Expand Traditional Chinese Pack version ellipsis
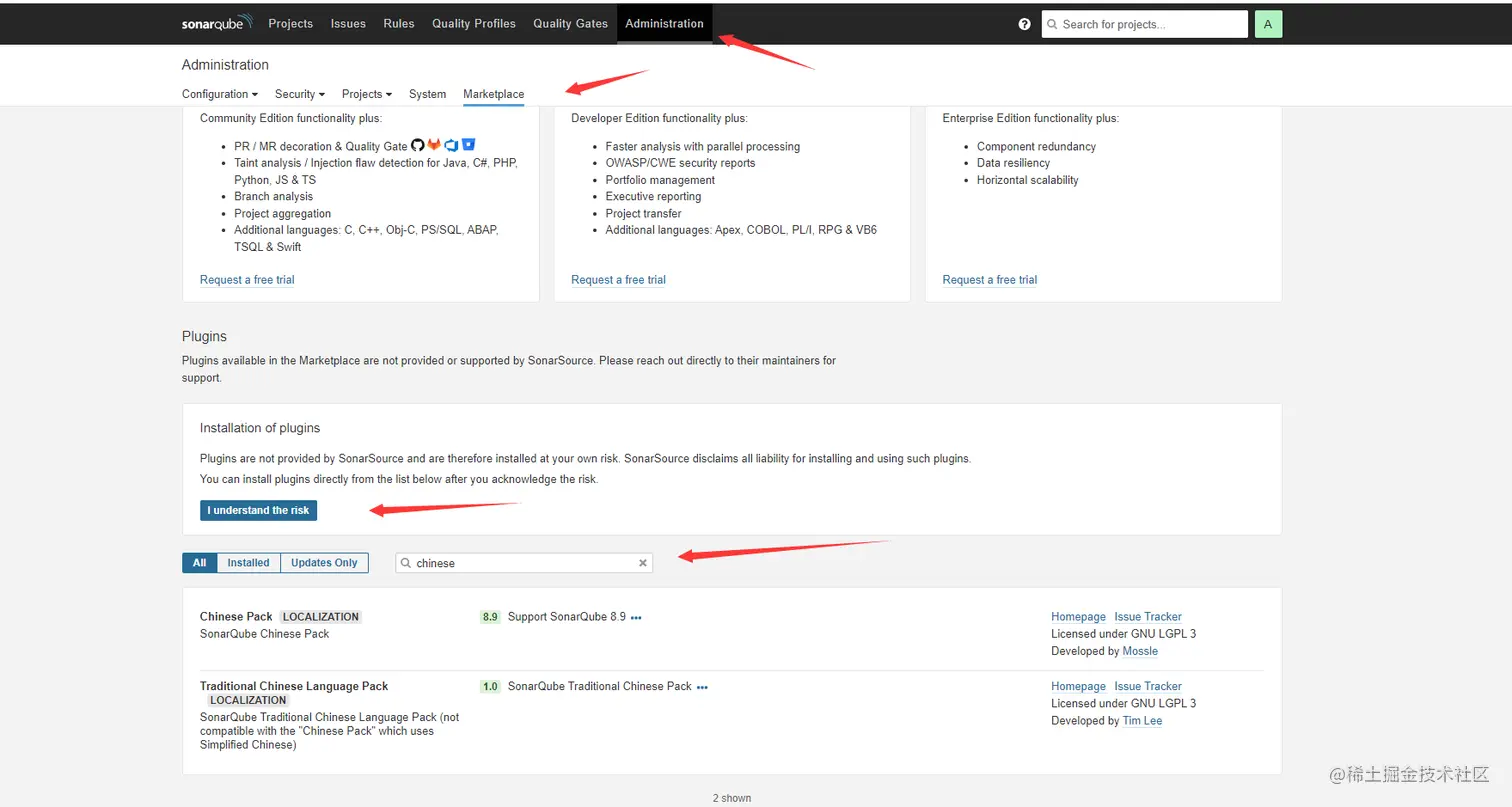The height and width of the screenshot is (807, 1512). (702, 688)
